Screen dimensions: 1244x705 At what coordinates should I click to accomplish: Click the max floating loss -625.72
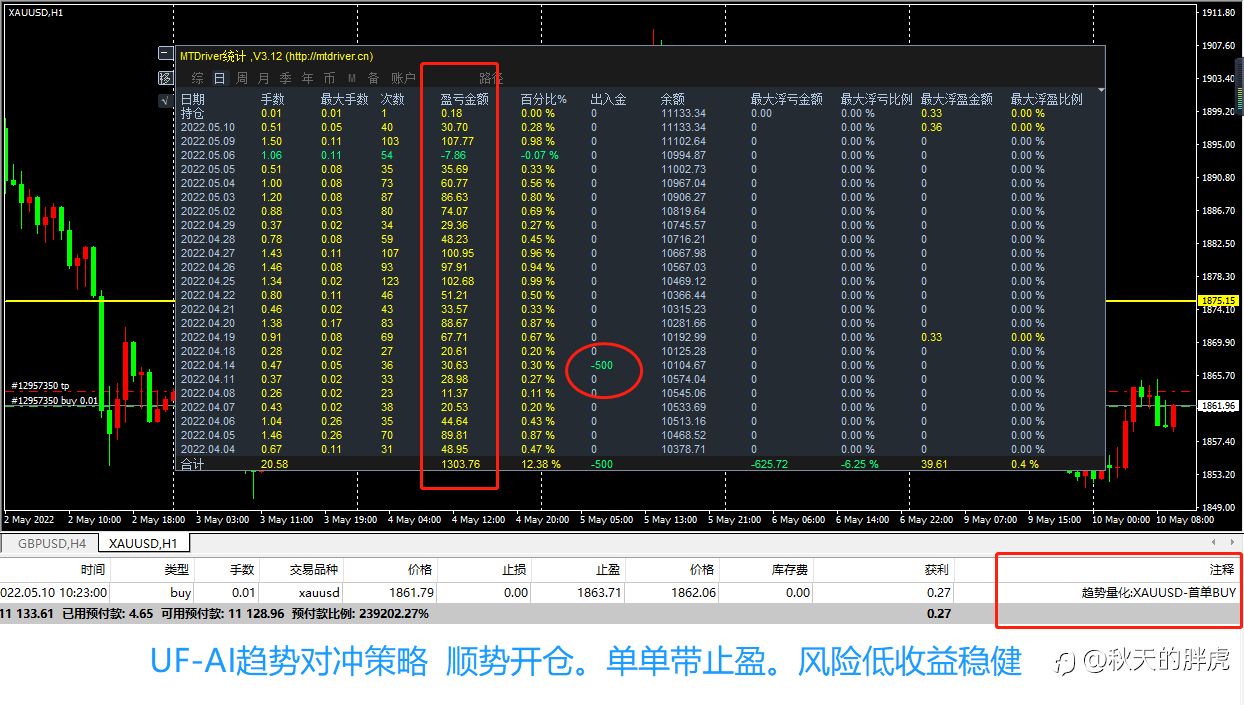(x=770, y=464)
